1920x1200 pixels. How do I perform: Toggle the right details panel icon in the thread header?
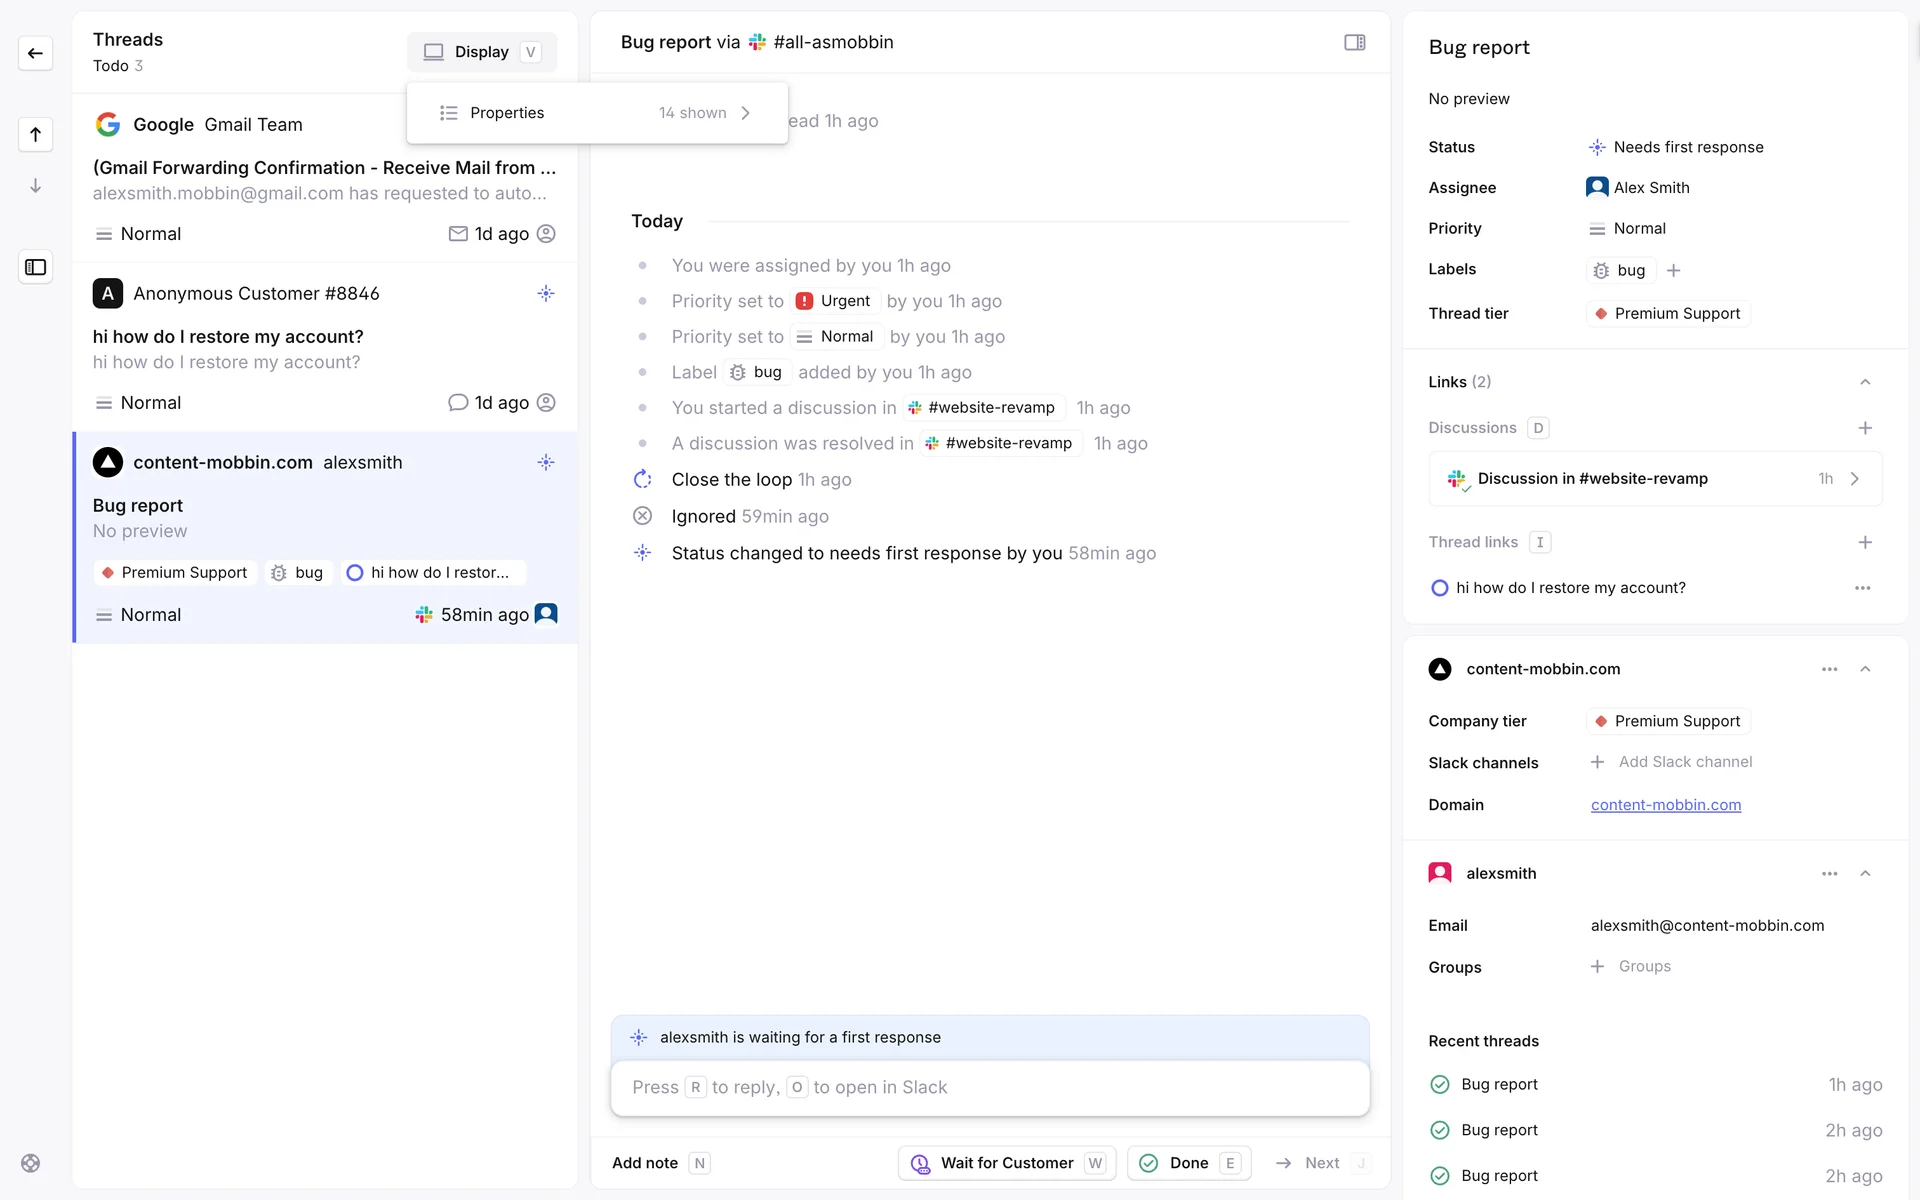click(x=1354, y=42)
